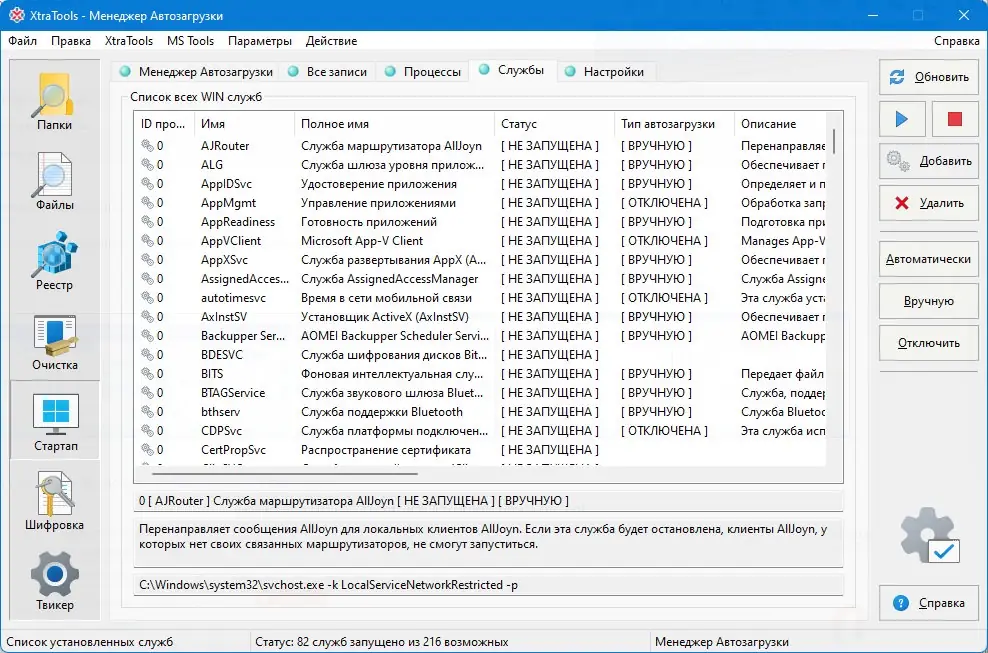Click the Обновить button
The image size is (988, 653).
coord(929,77)
